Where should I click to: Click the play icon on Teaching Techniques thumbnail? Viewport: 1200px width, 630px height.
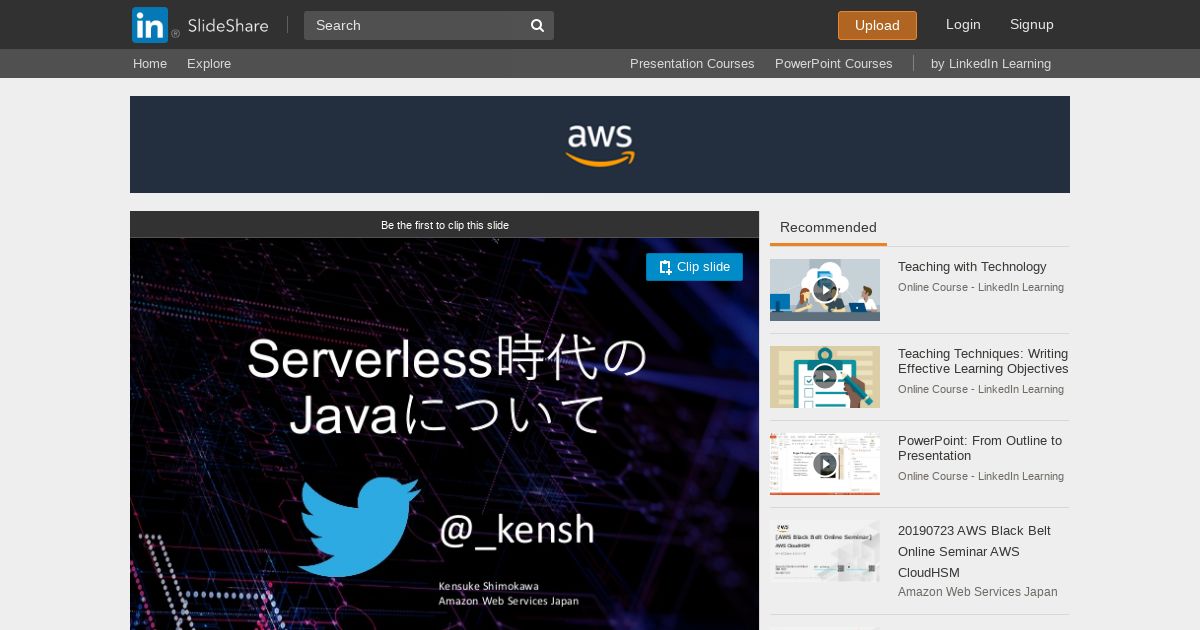point(825,377)
